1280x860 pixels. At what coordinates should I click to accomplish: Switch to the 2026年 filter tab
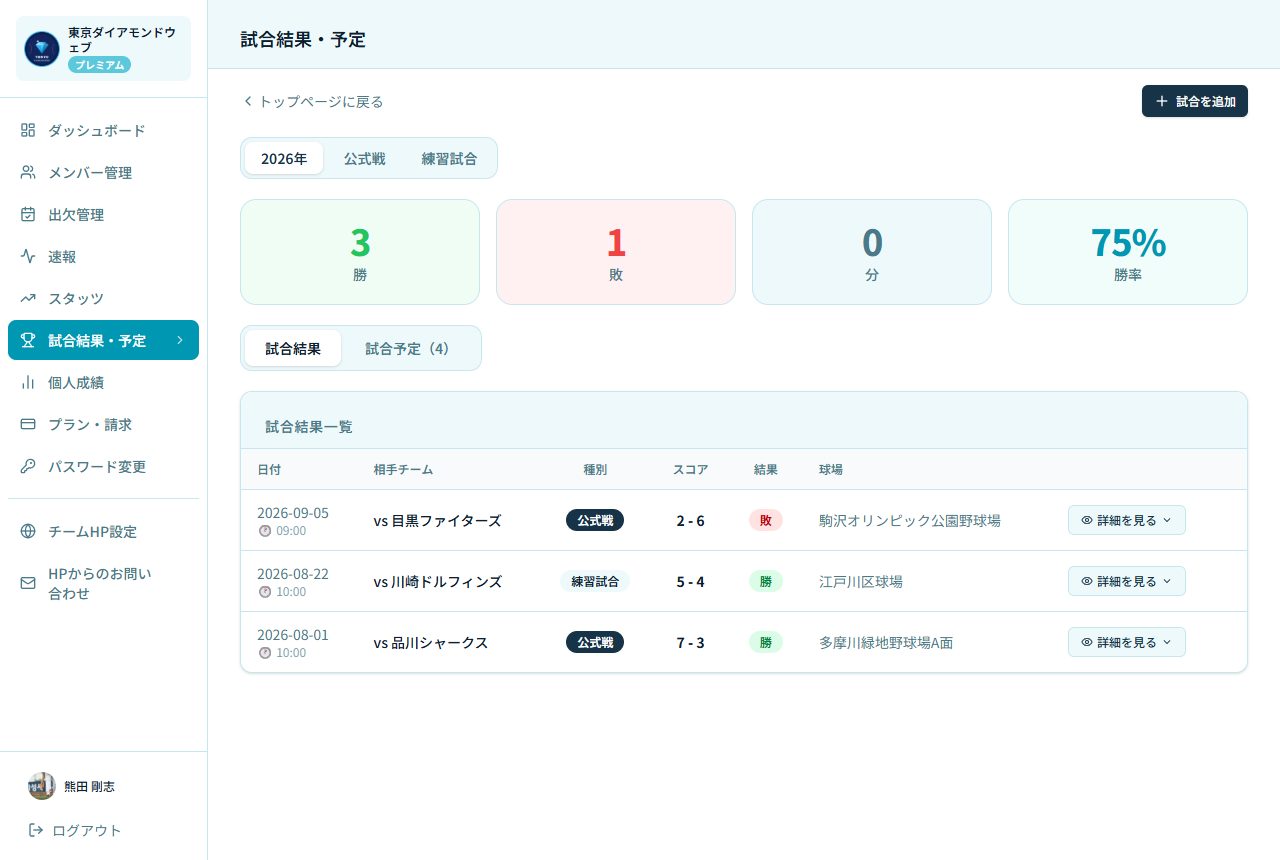coord(284,158)
